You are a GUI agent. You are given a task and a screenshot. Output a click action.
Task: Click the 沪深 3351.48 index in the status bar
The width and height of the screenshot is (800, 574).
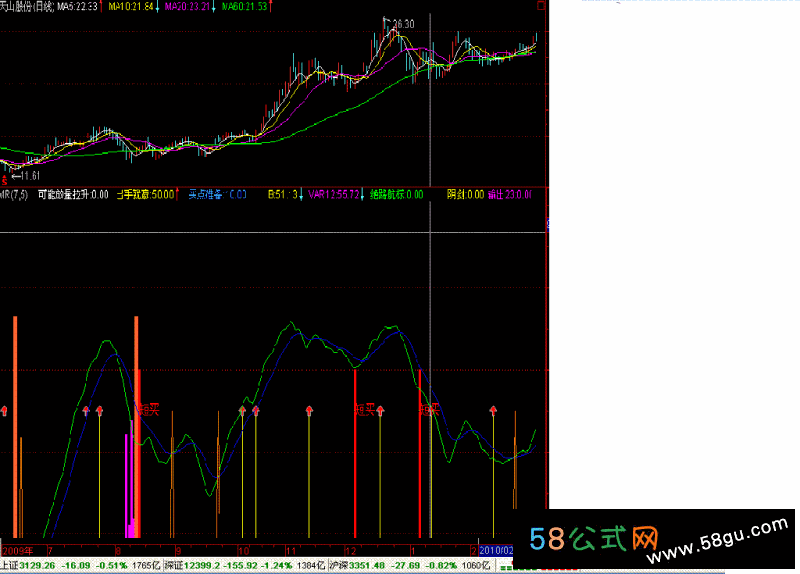click(x=357, y=565)
